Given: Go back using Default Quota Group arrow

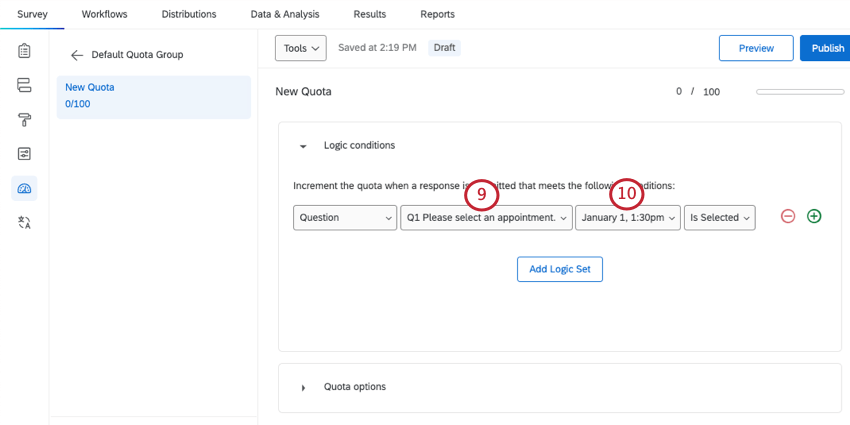Looking at the screenshot, I should point(77,55).
